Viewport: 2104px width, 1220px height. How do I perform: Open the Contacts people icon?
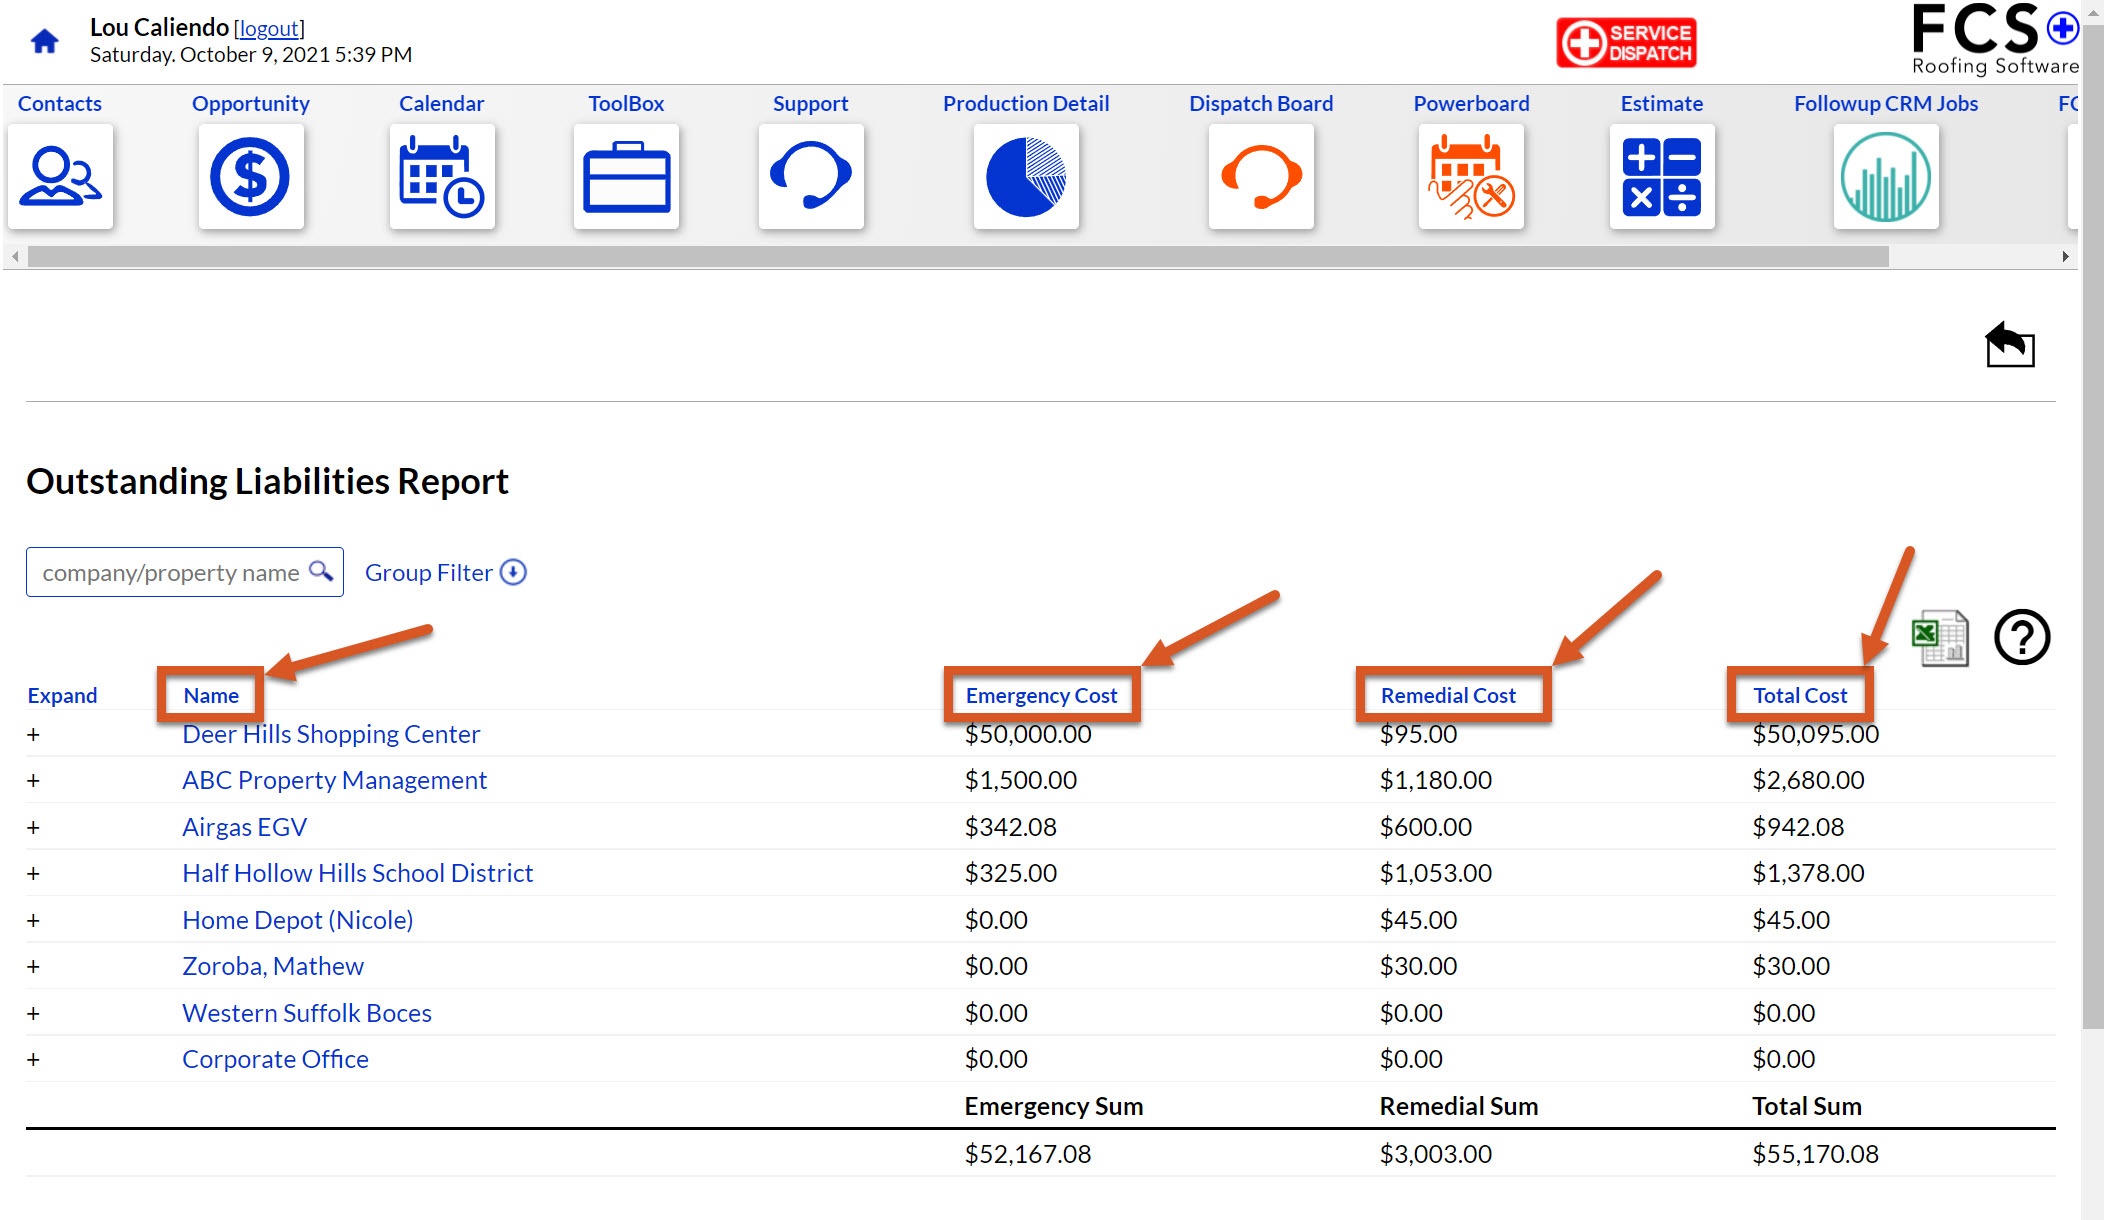click(x=60, y=177)
